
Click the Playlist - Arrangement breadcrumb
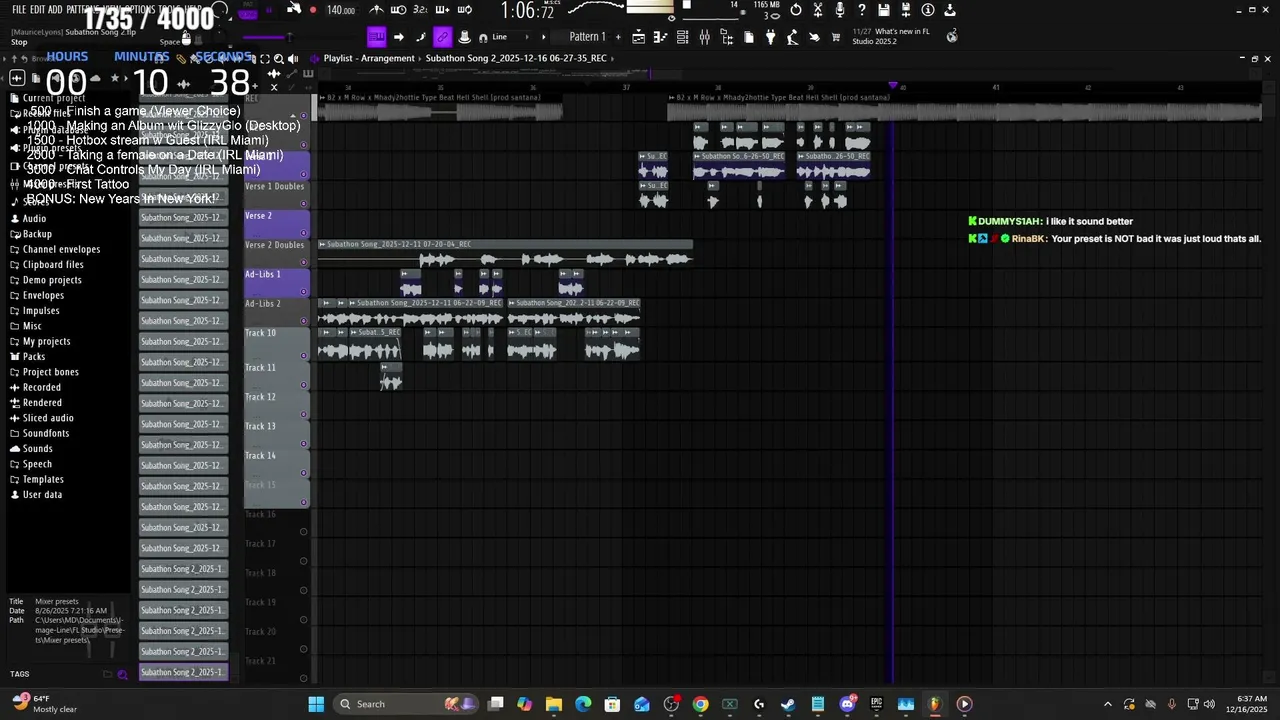tap(368, 58)
